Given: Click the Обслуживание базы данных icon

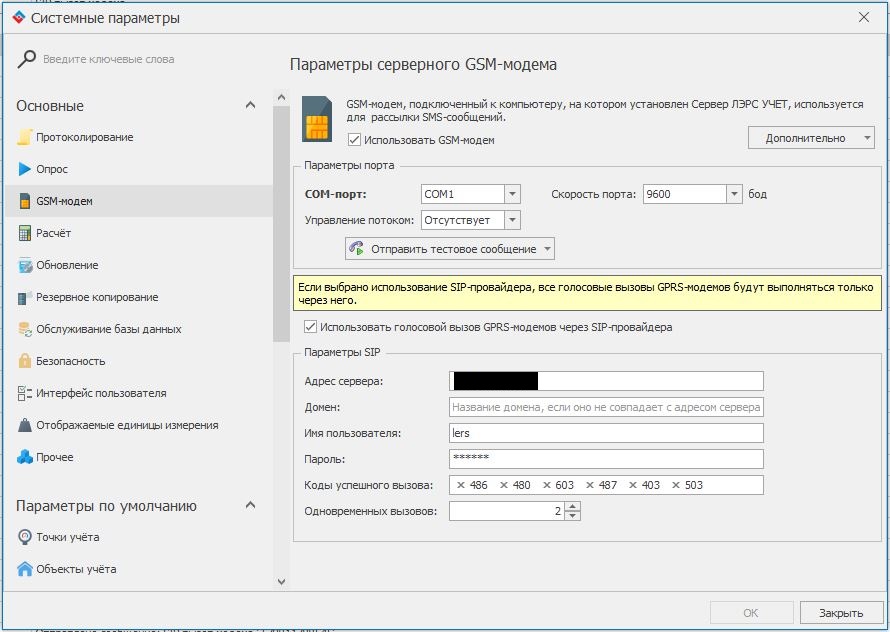Looking at the screenshot, I should pyautogui.click(x=25, y=329).
